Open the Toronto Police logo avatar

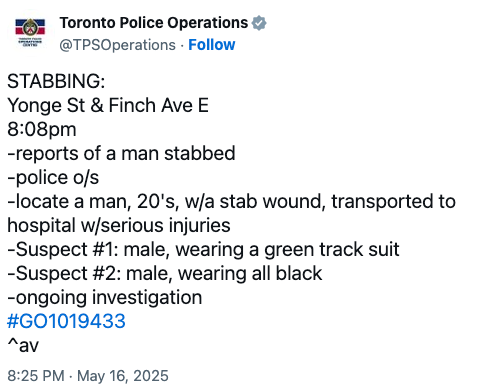click(x=30, y=33)
